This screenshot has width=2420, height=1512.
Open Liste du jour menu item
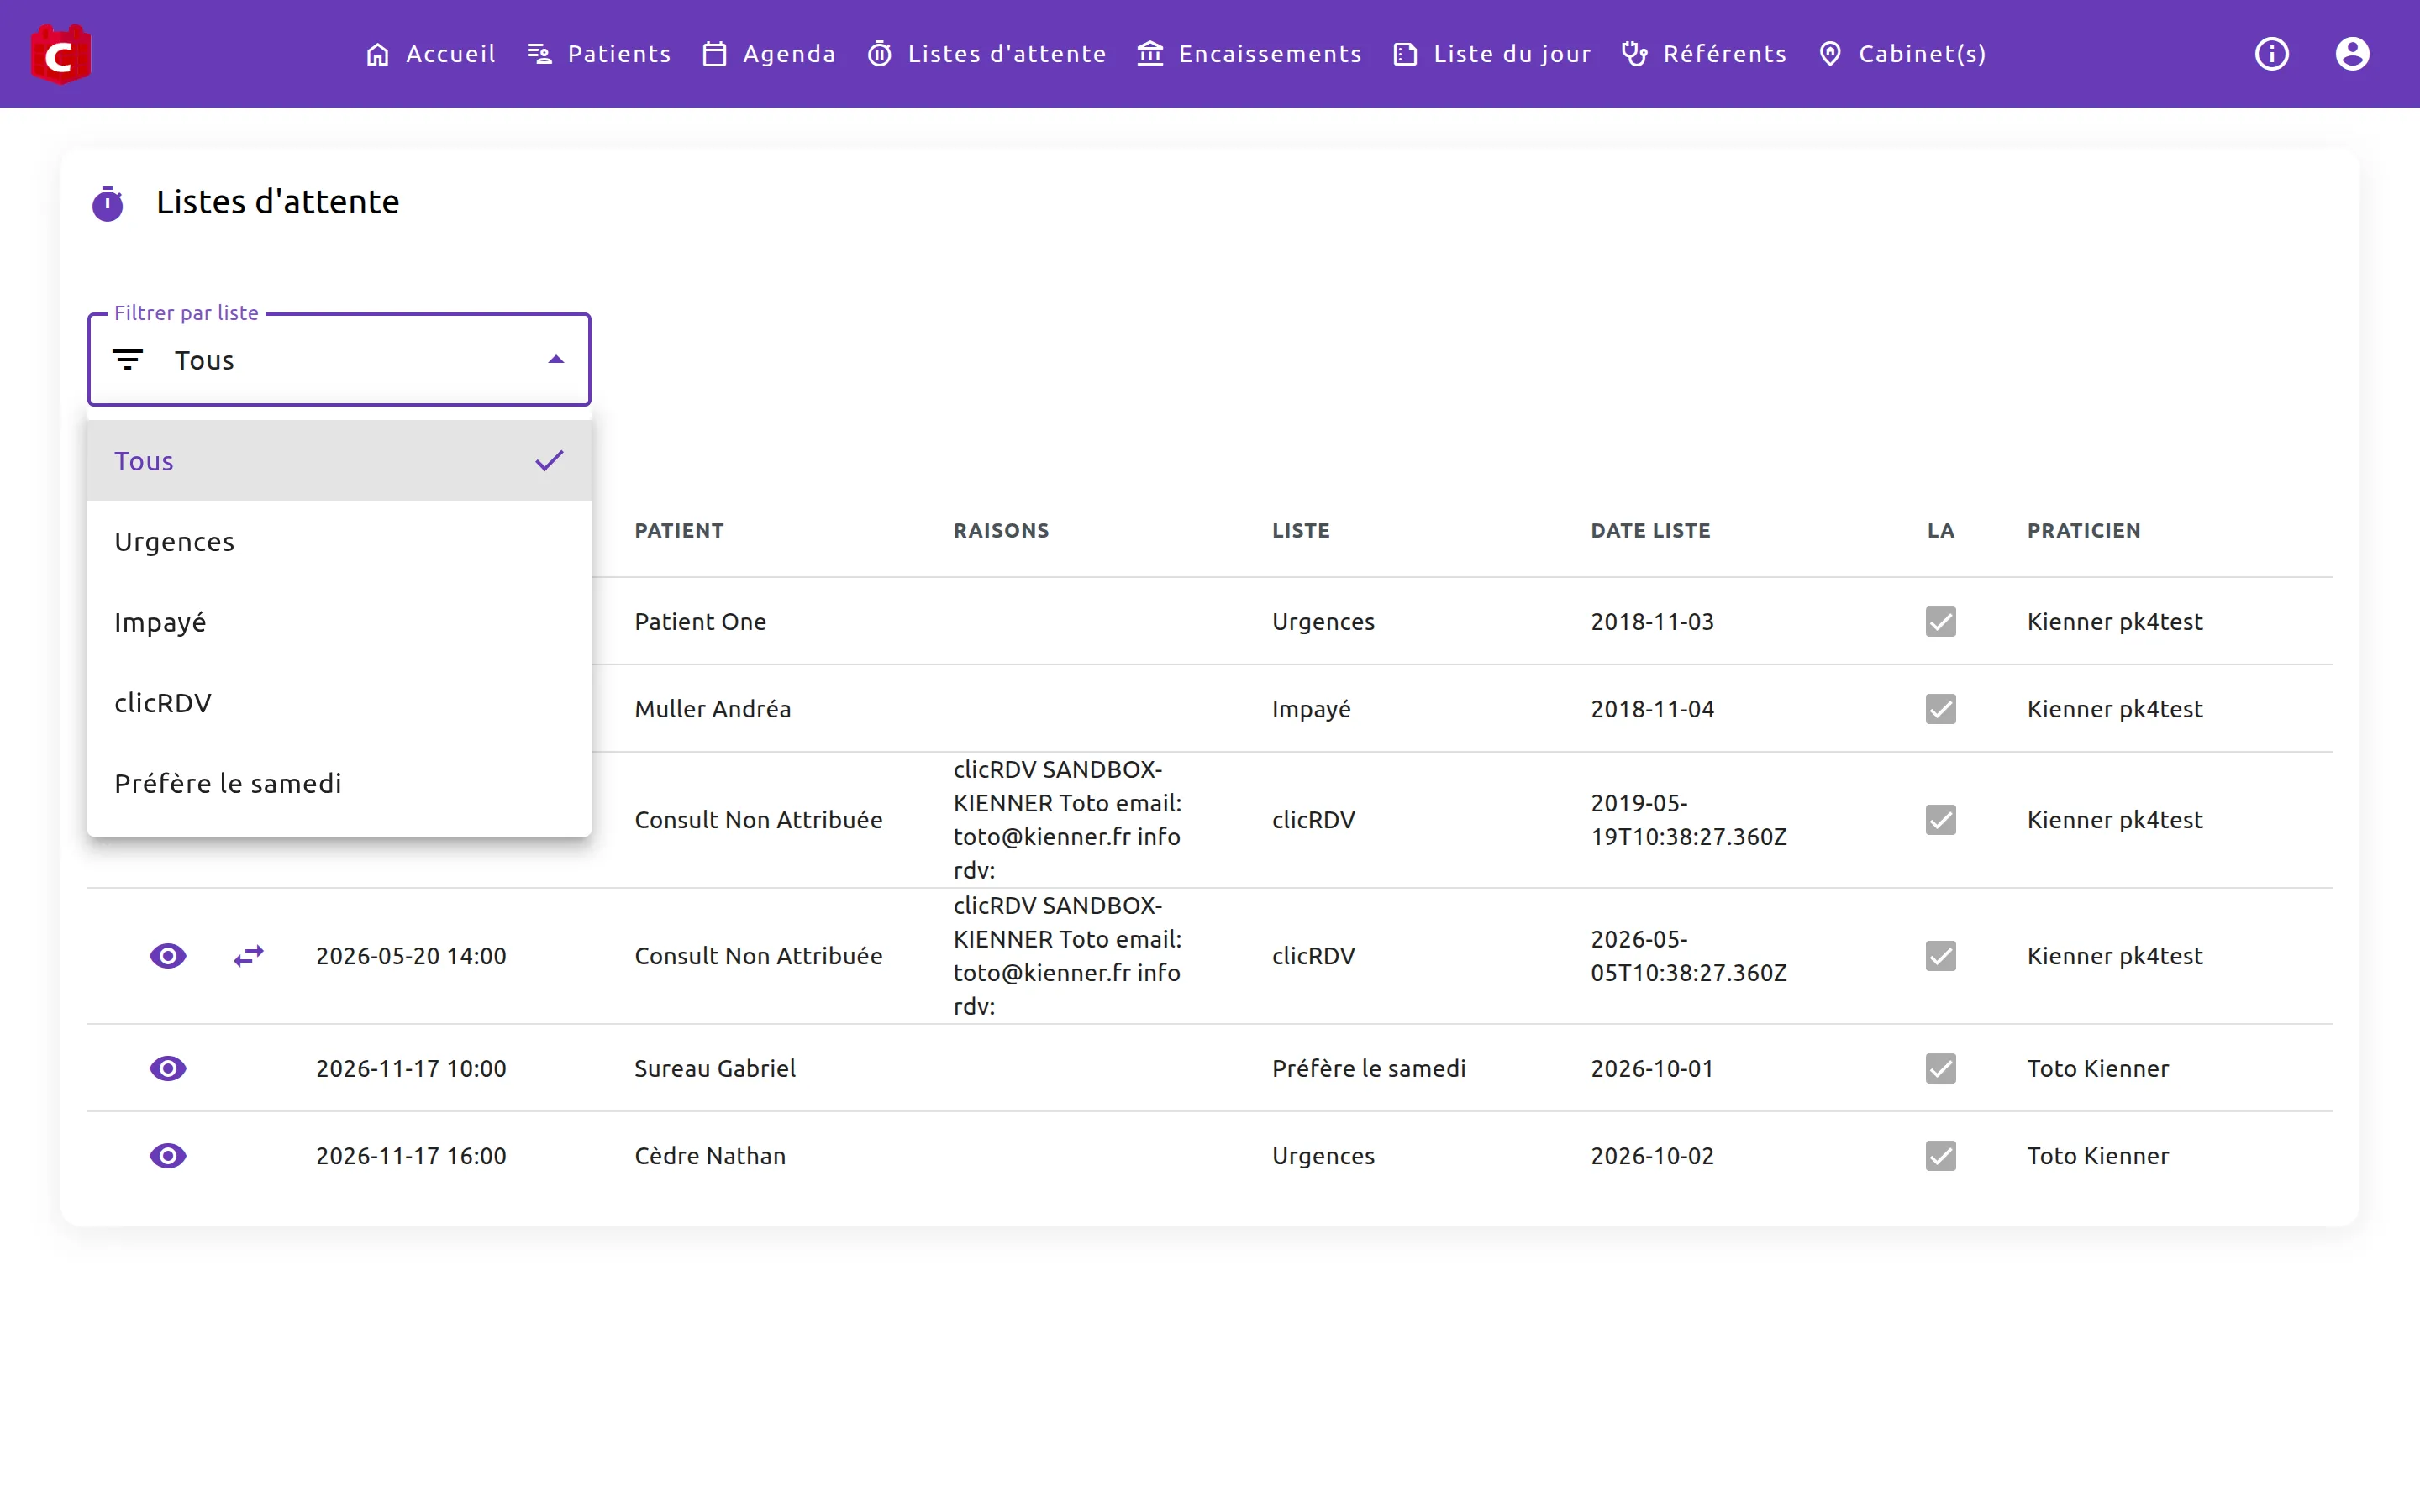1491,54
